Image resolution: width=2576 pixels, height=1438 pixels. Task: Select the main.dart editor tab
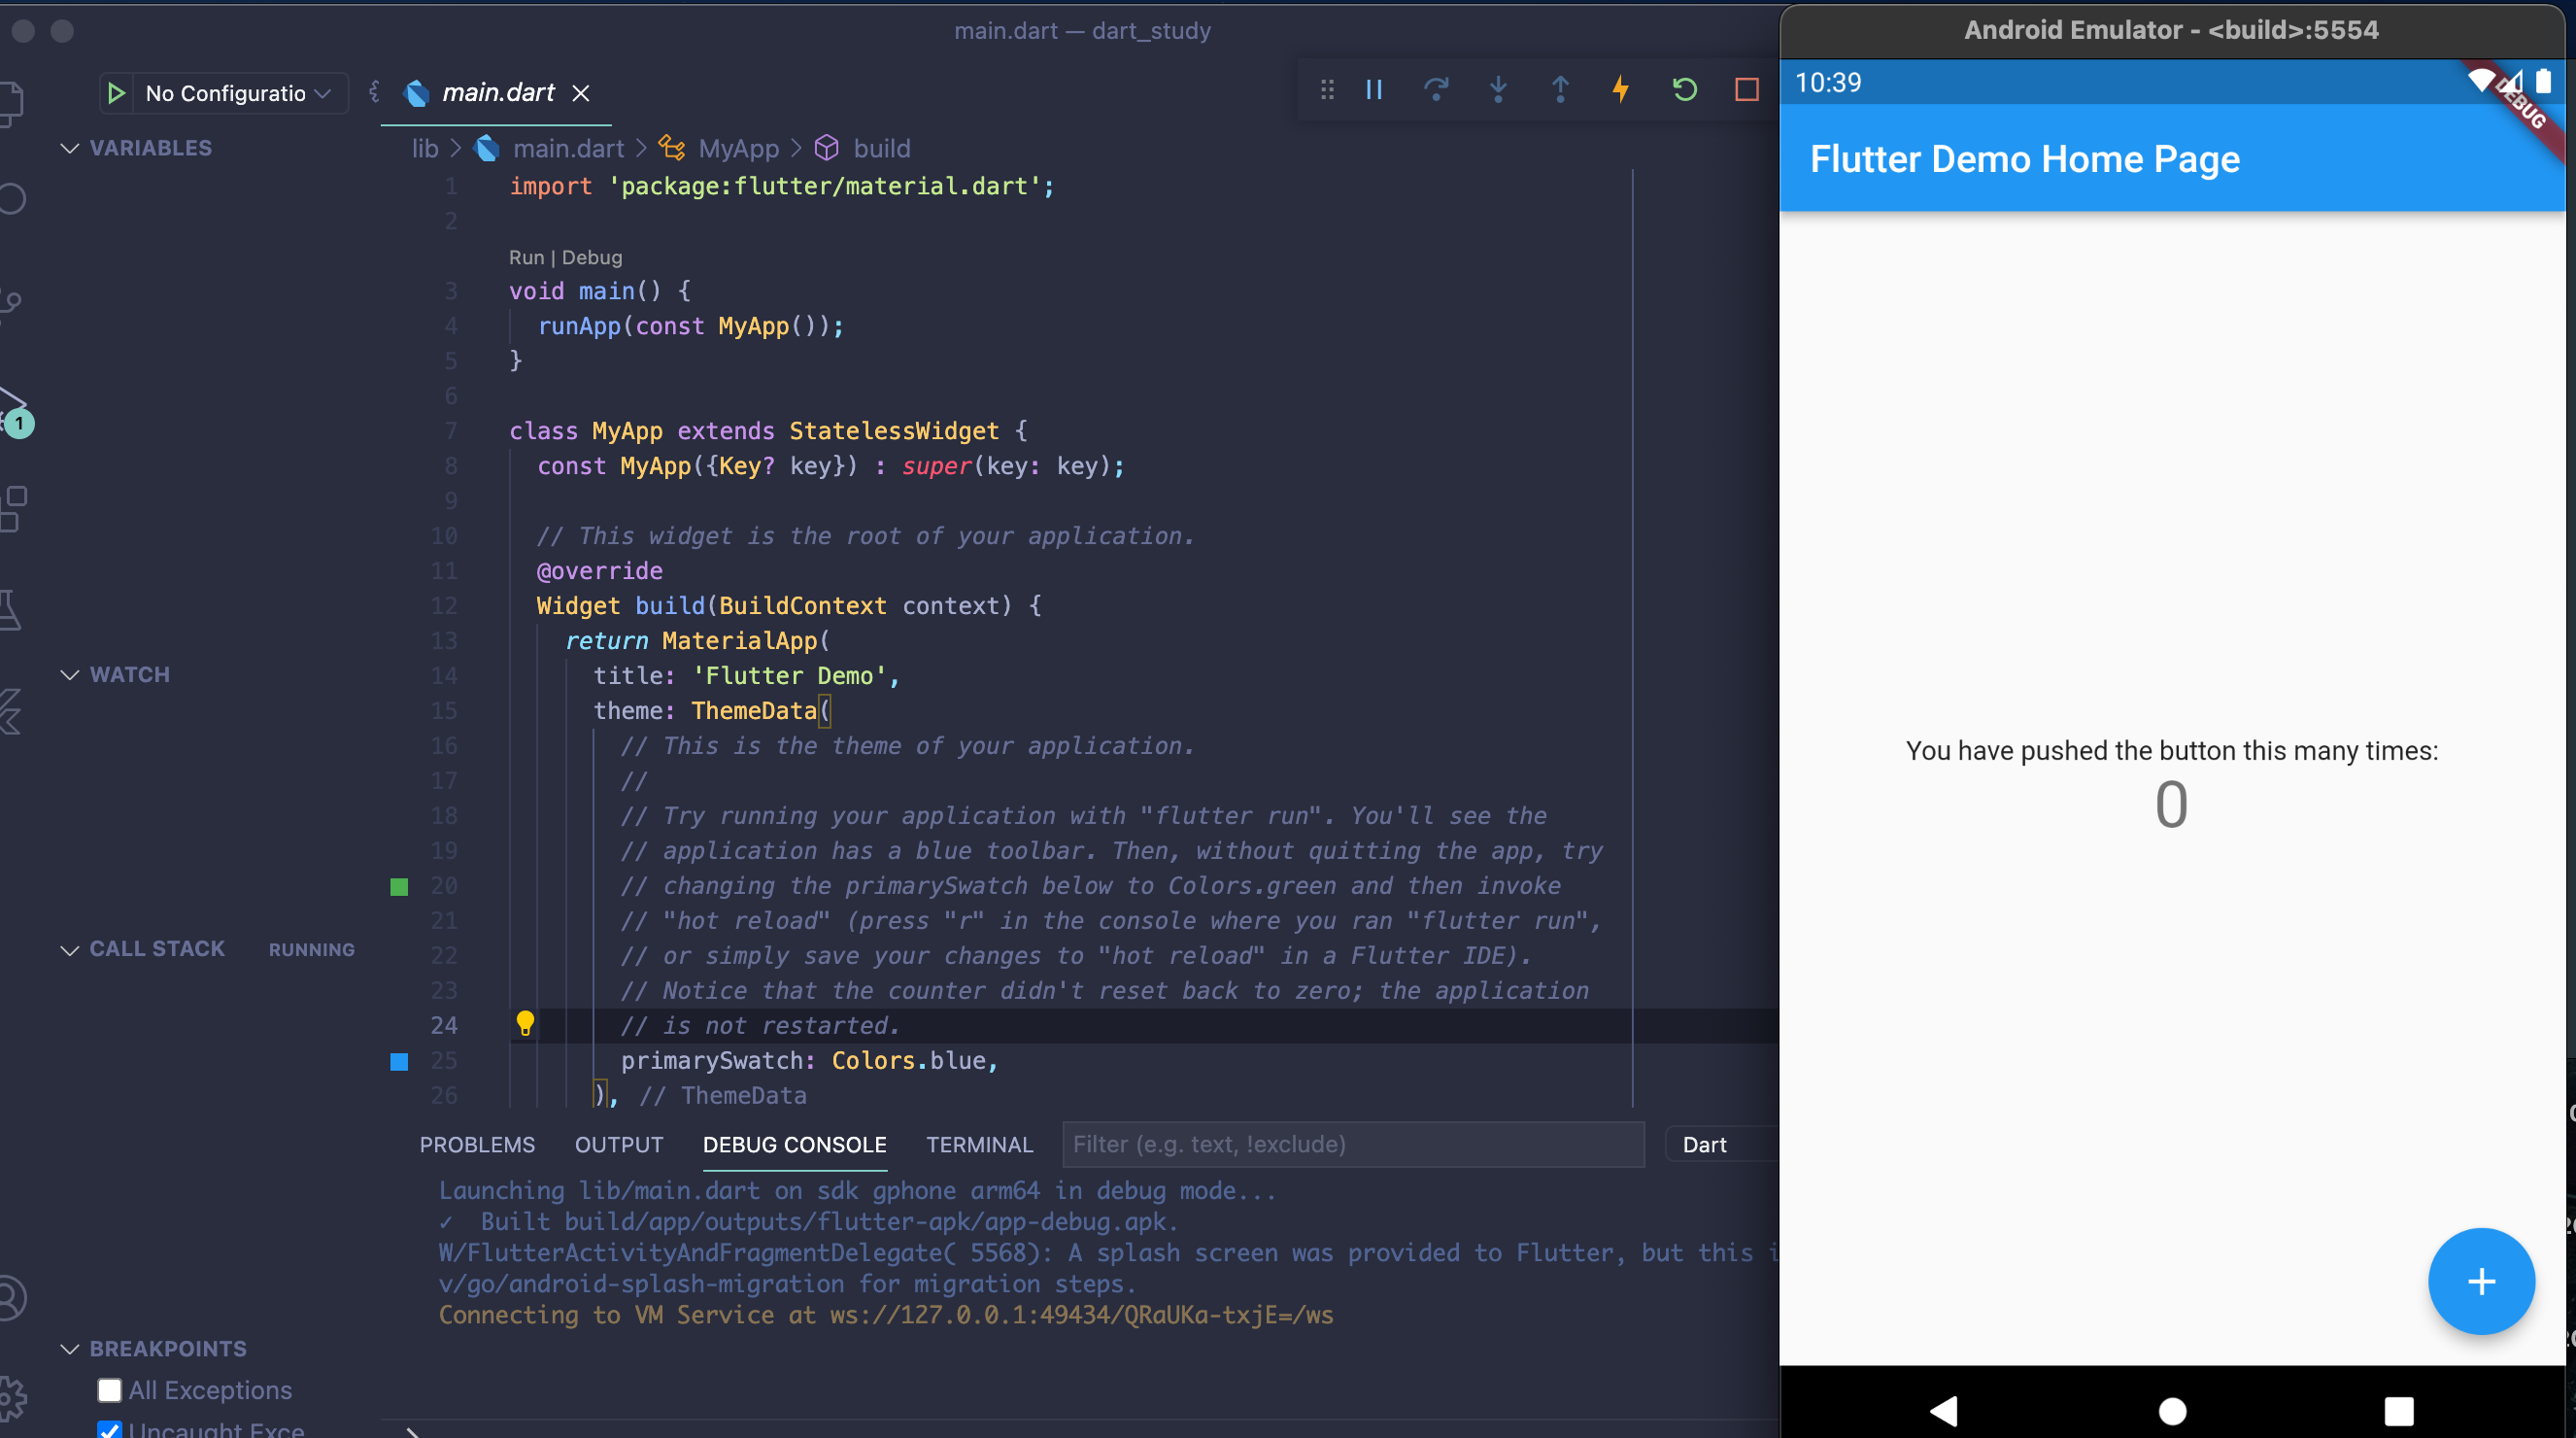[x=497, y=93]
